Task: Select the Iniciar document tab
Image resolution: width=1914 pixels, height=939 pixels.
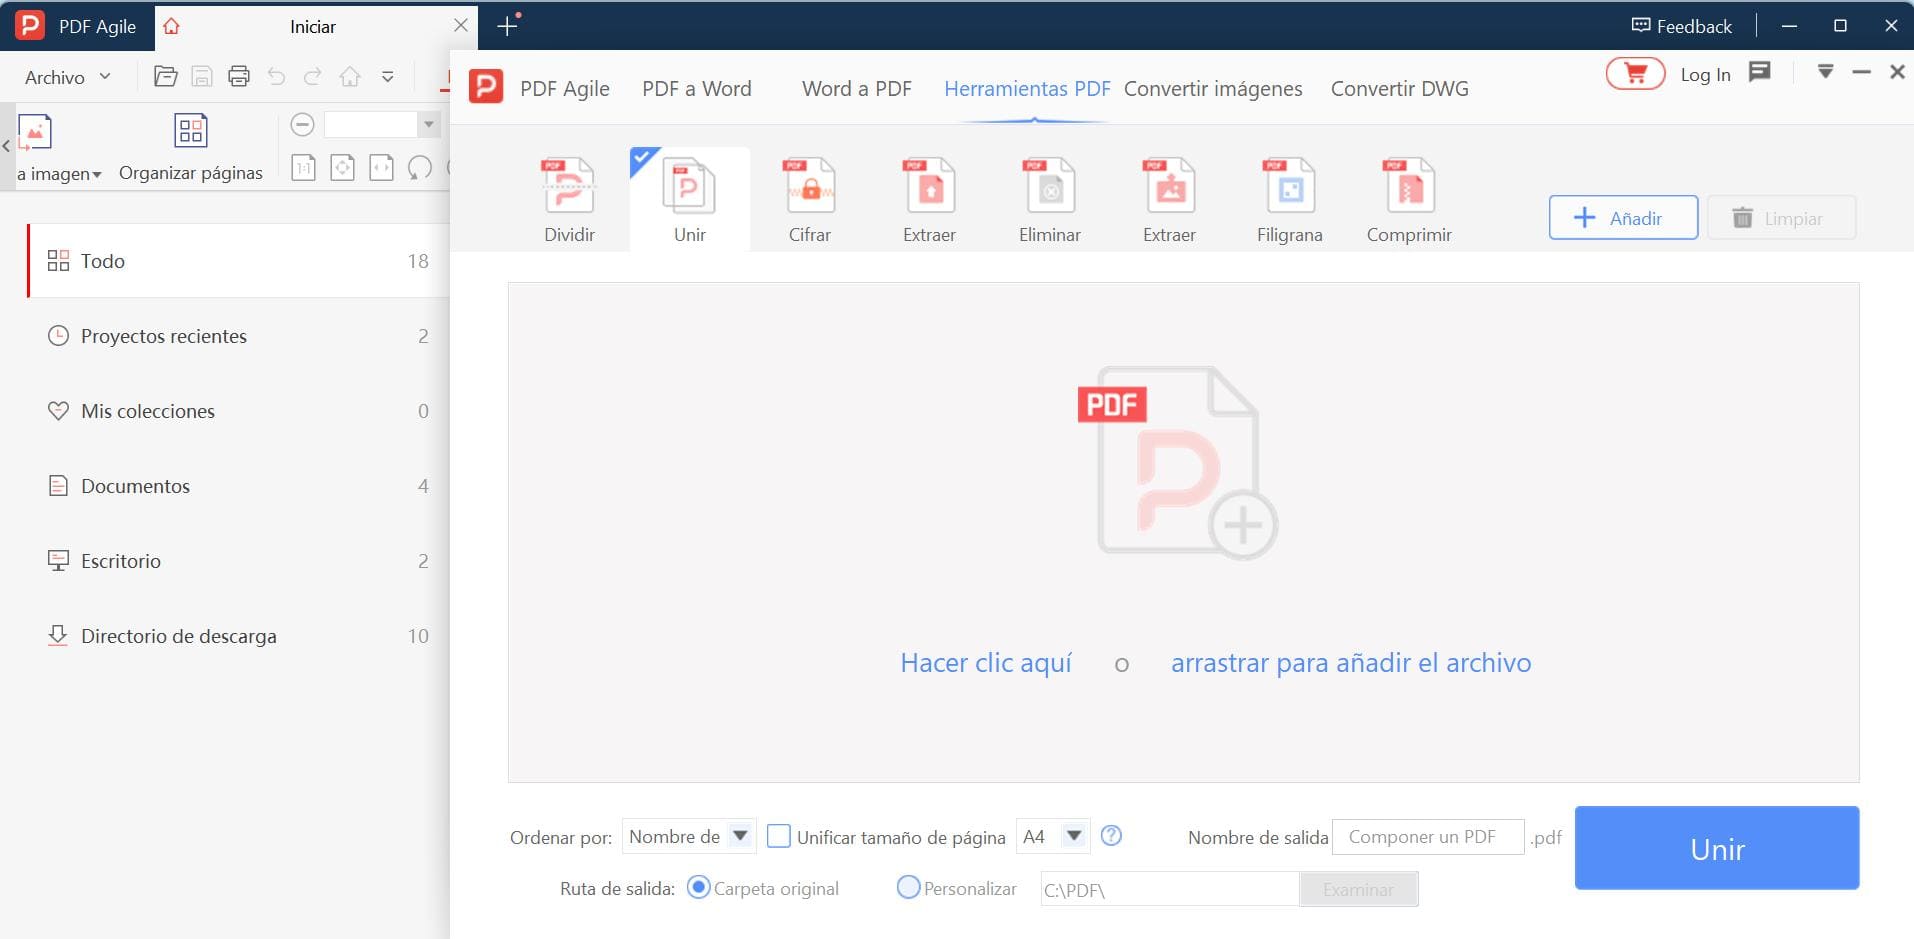Action: click(313, 26)
